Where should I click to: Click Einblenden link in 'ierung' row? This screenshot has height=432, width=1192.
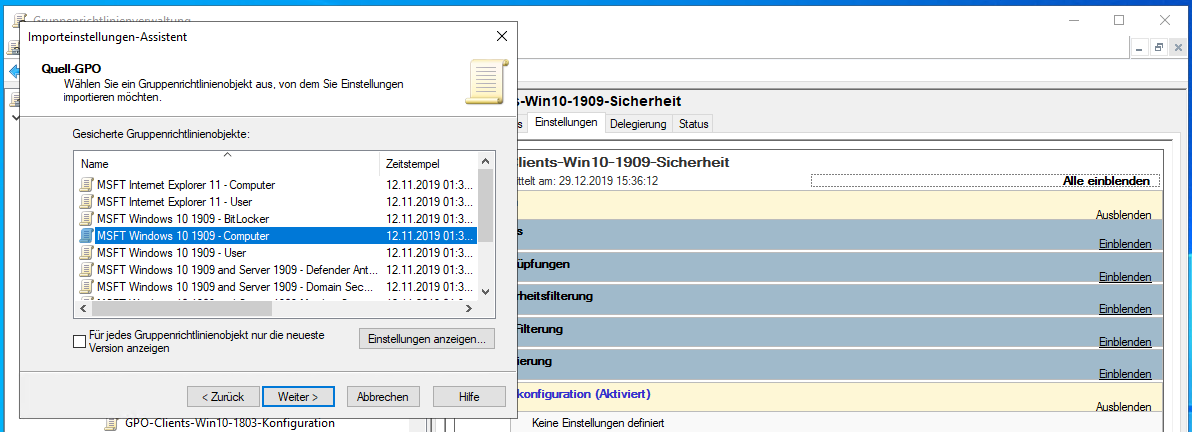1125,374
